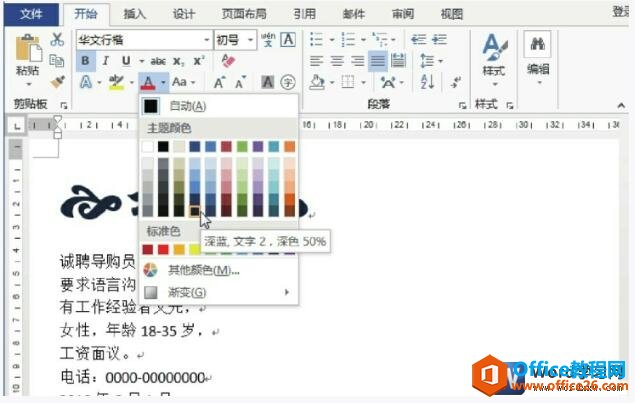Click the Copy icon in clipboard group
The image size is (635, 403).
56,61
